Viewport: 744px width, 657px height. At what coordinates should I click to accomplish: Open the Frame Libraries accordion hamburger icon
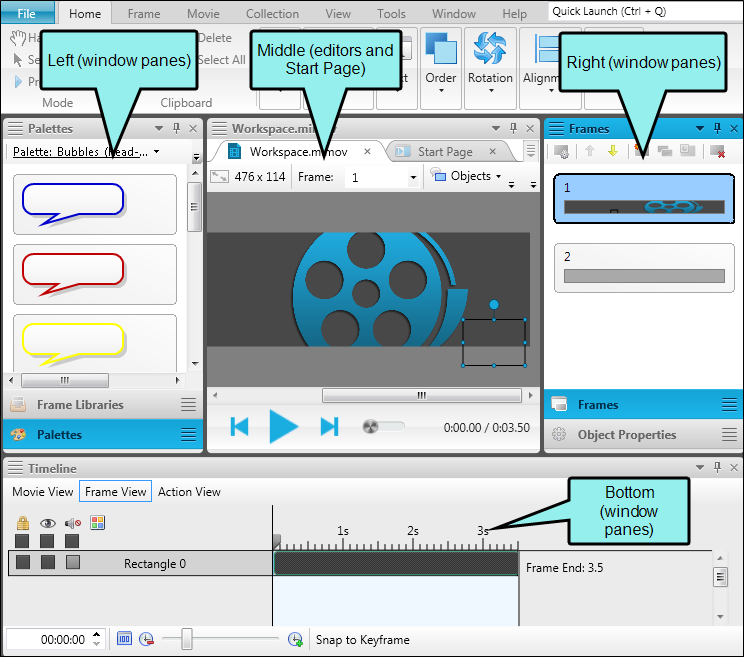[188, 404]
